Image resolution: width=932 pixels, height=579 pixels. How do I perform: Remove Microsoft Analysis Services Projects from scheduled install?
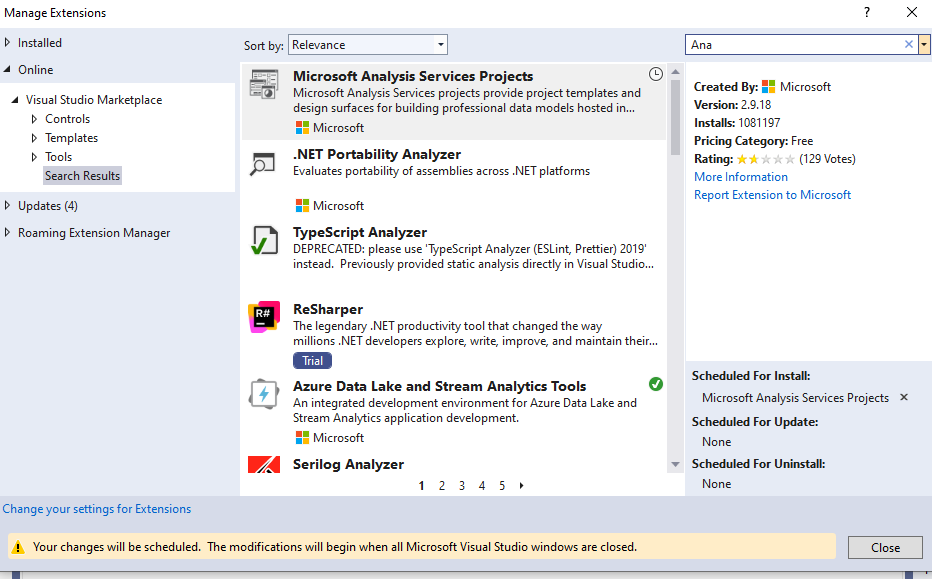tap(904, 397)
